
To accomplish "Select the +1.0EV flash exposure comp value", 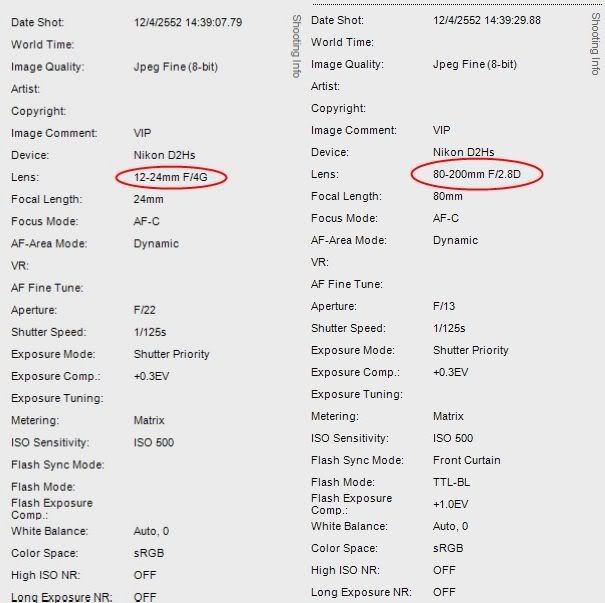I will (450, 504).
